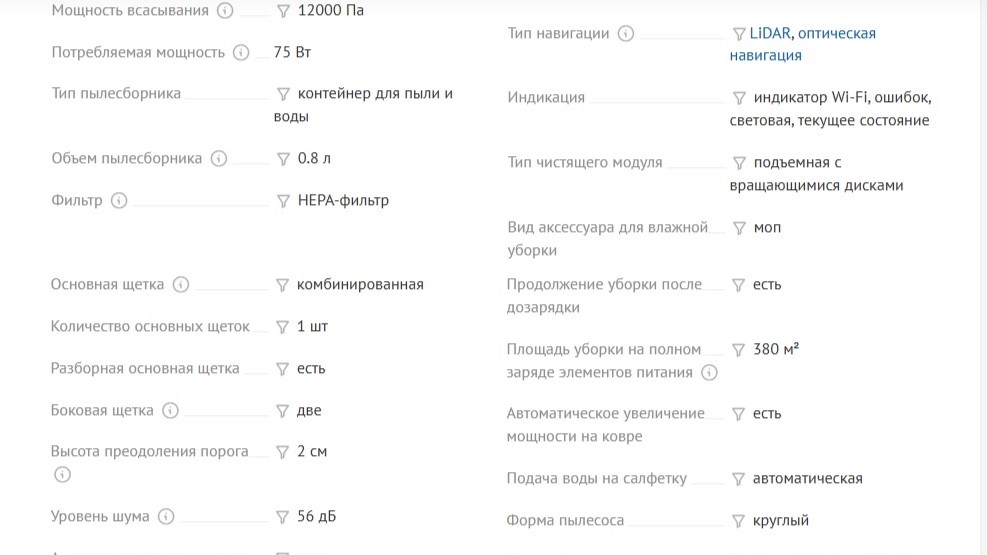This screenshot has width=987, height=555.
Task: Click info icon next to Мощность всасывания
Action: [x=225, y=11]
